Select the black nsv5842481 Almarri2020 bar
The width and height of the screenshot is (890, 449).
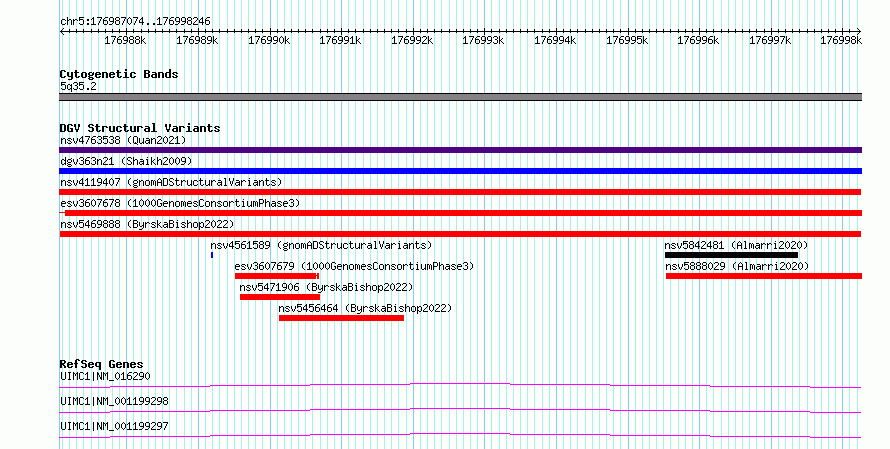pyautogui.click(x=732, y=255)
